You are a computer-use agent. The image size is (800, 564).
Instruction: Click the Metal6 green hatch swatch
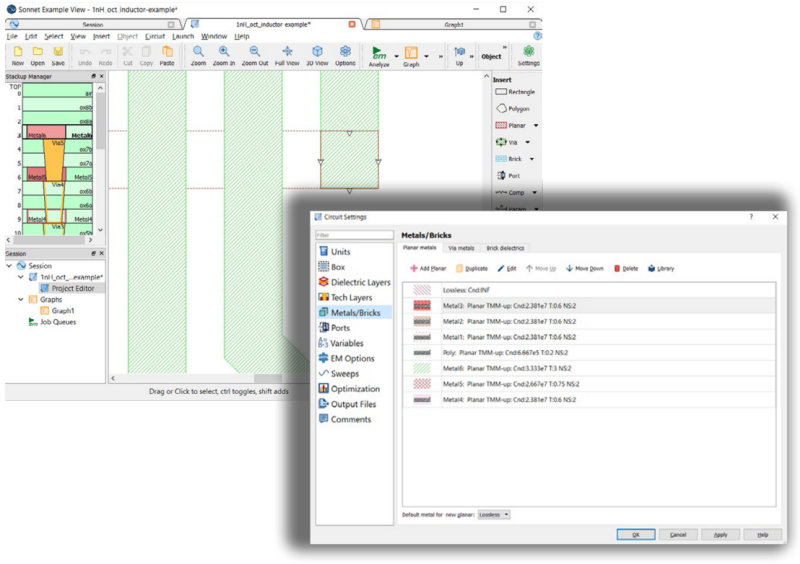click(x=422, y=368)
